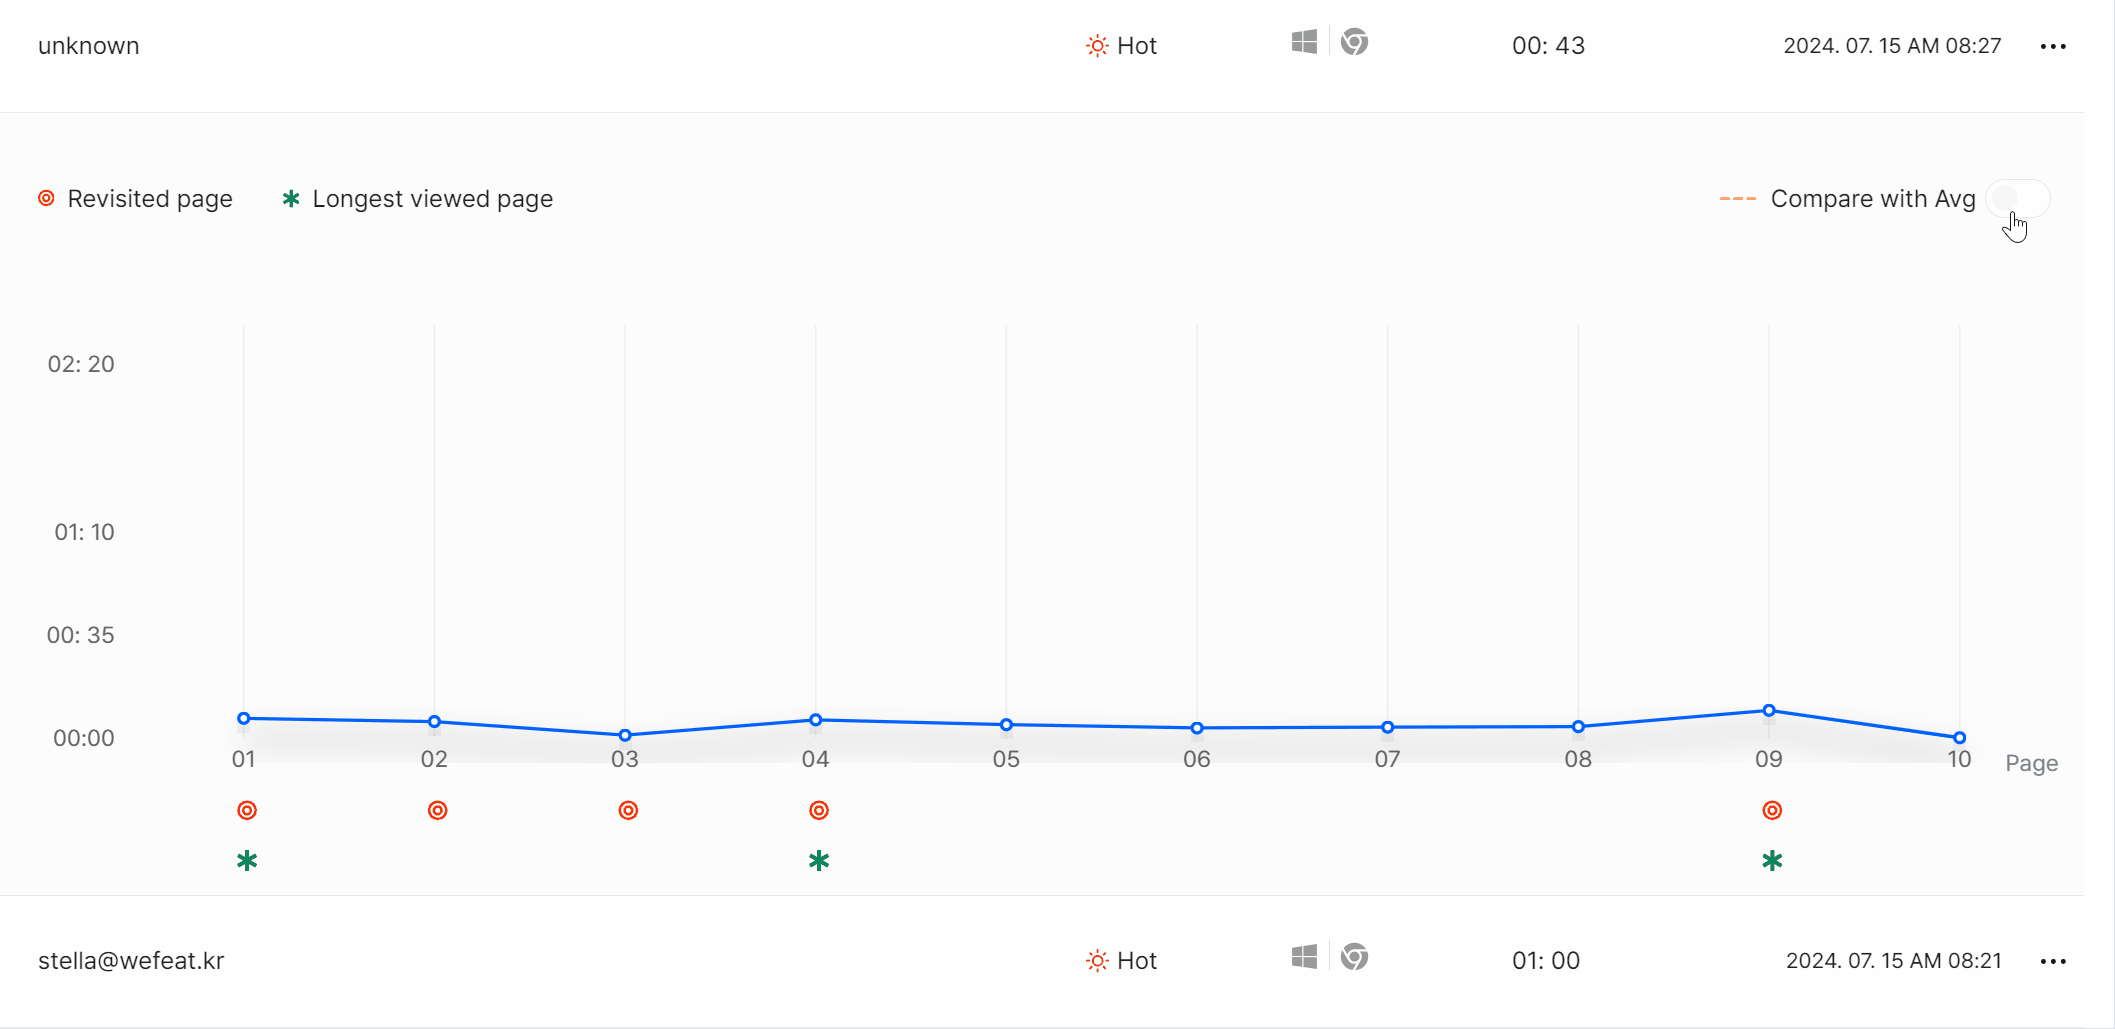Click the longest viewed star under page 04
Screen dimensions: 2115x1029
pos(819,861)
